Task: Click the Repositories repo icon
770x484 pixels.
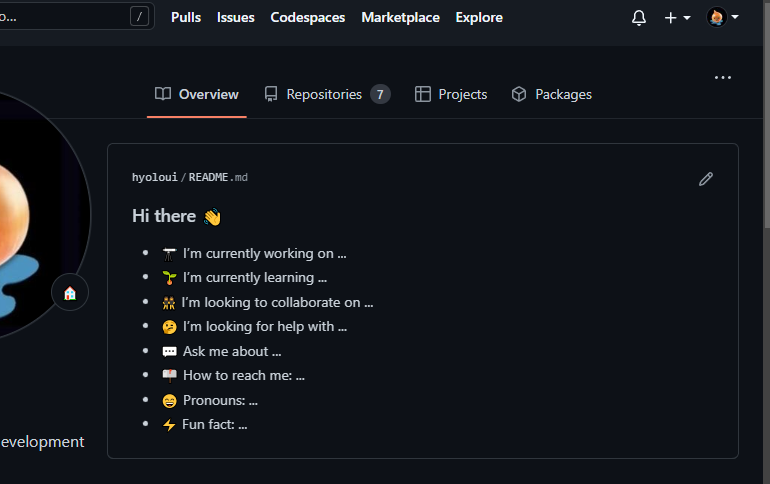Action: [271, 94]
